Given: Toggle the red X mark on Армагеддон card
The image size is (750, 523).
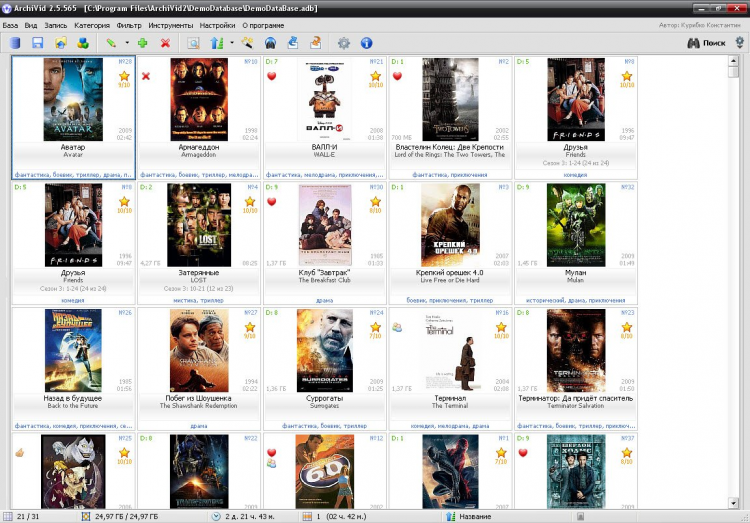Looking at the screenshot, I should tap(147, 76).
